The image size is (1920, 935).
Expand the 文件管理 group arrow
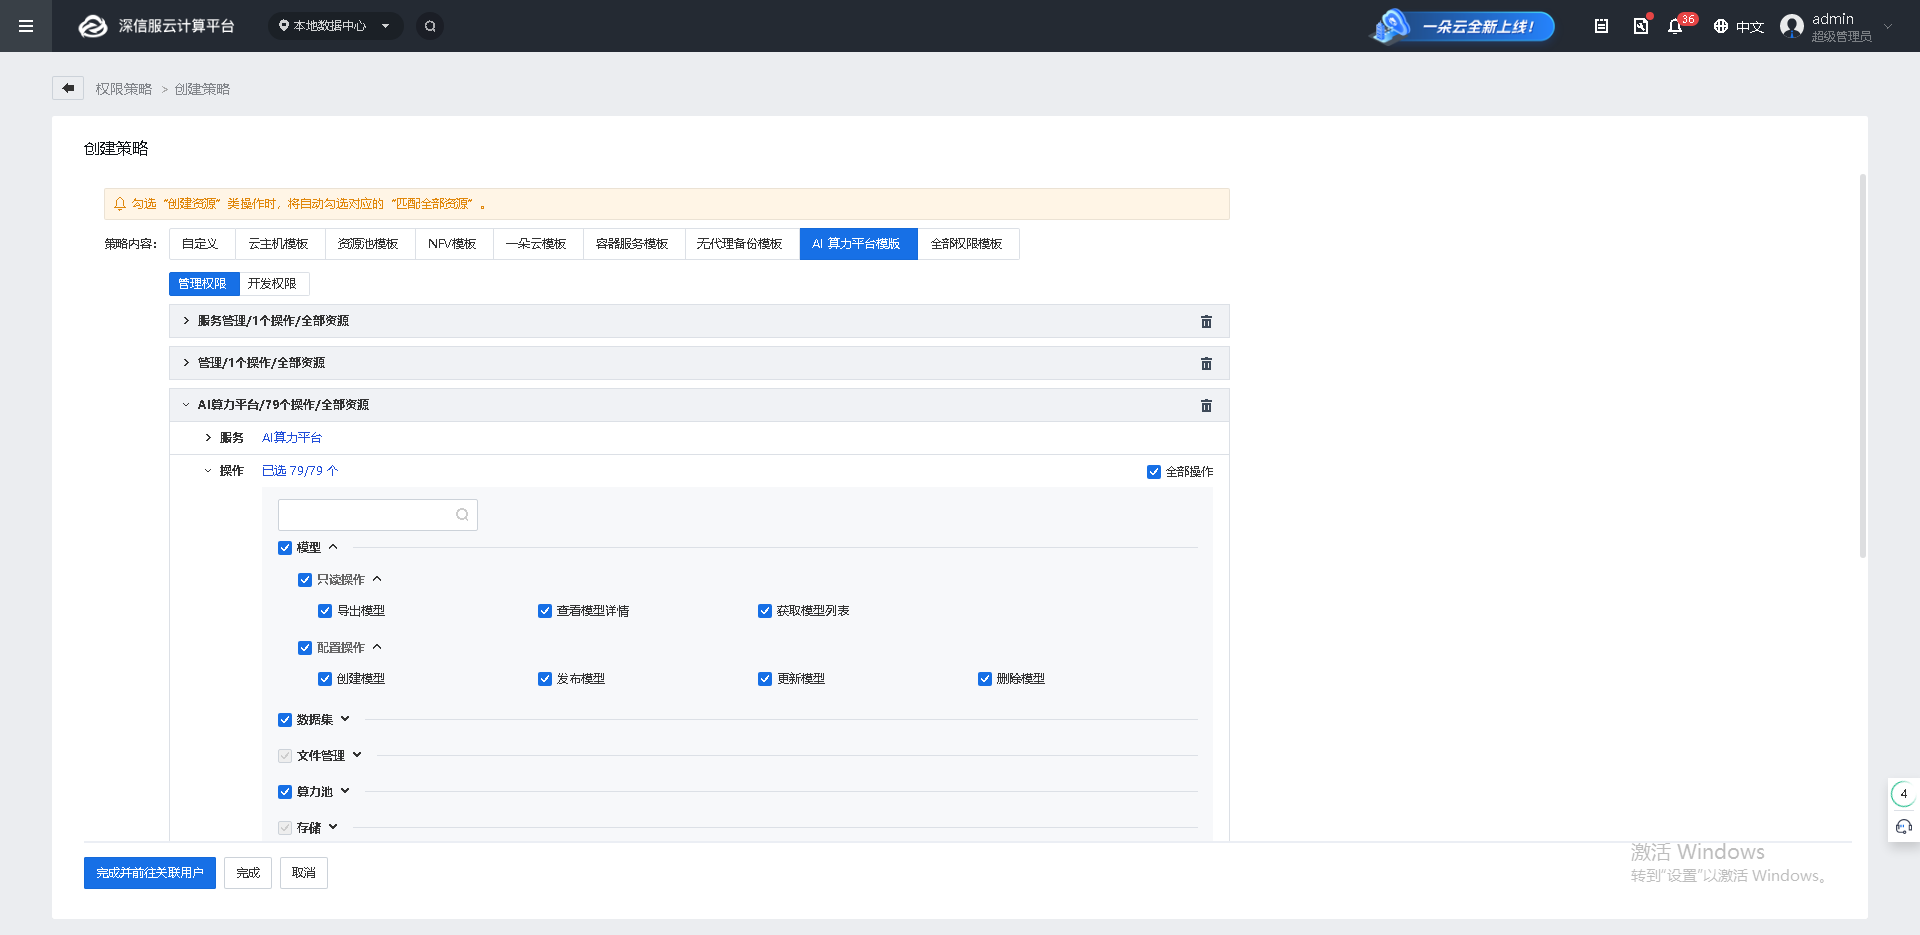357,755
